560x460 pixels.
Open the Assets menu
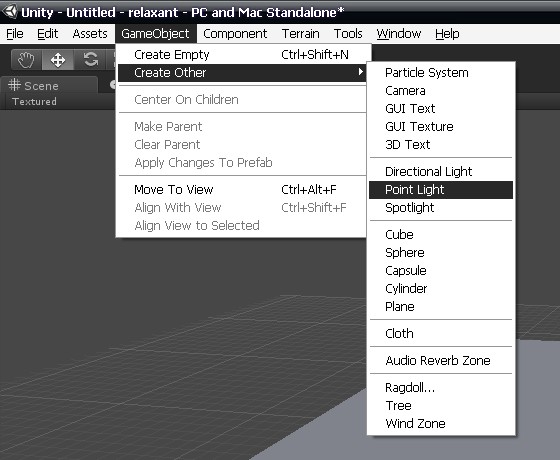coord(90,34)
